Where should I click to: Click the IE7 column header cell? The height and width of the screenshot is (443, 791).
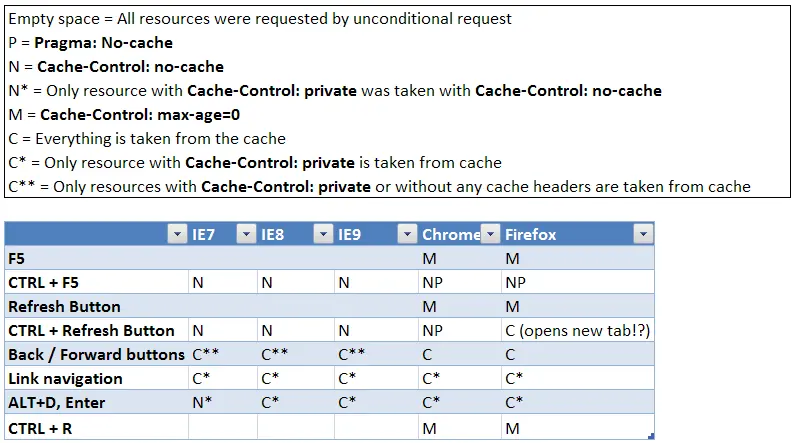[x=223, y=234]
